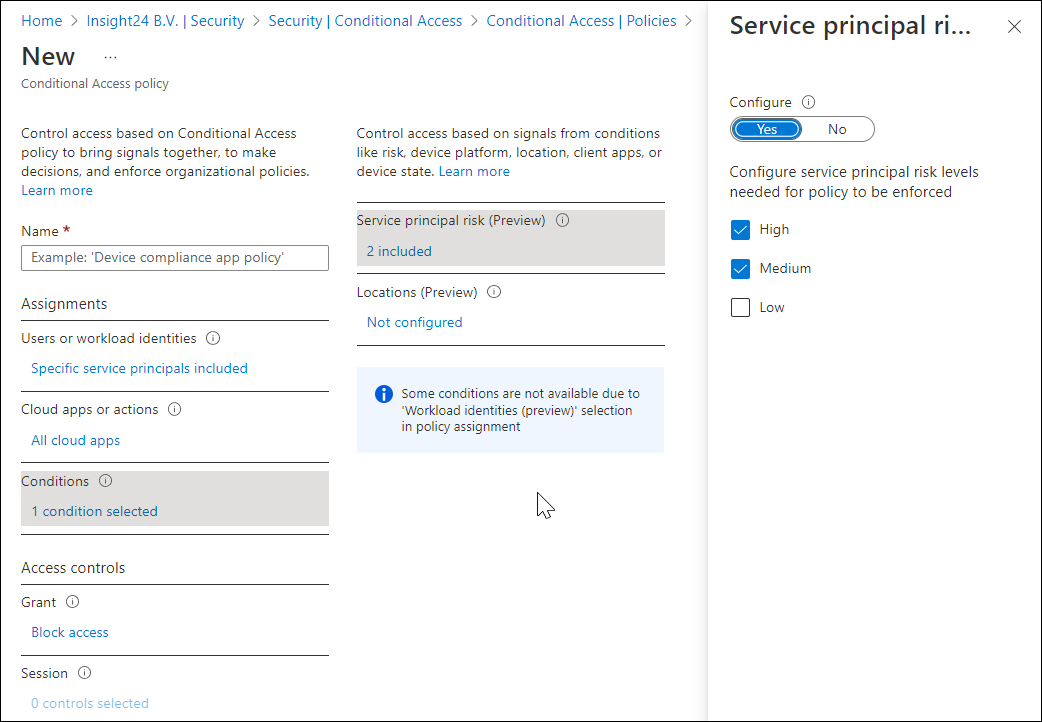Click the Assignments heading

point(64,304)
